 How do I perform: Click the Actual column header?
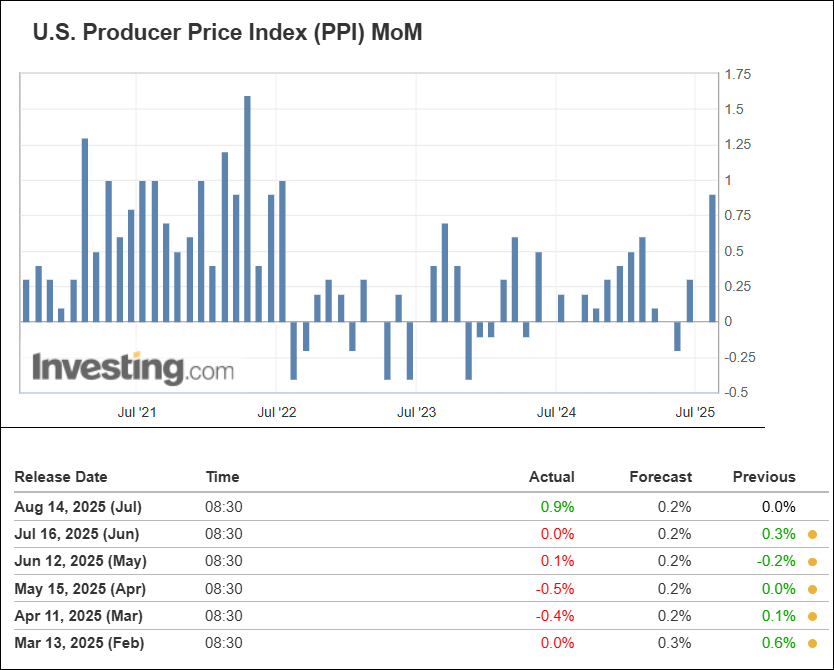click(x=551, y=477)
